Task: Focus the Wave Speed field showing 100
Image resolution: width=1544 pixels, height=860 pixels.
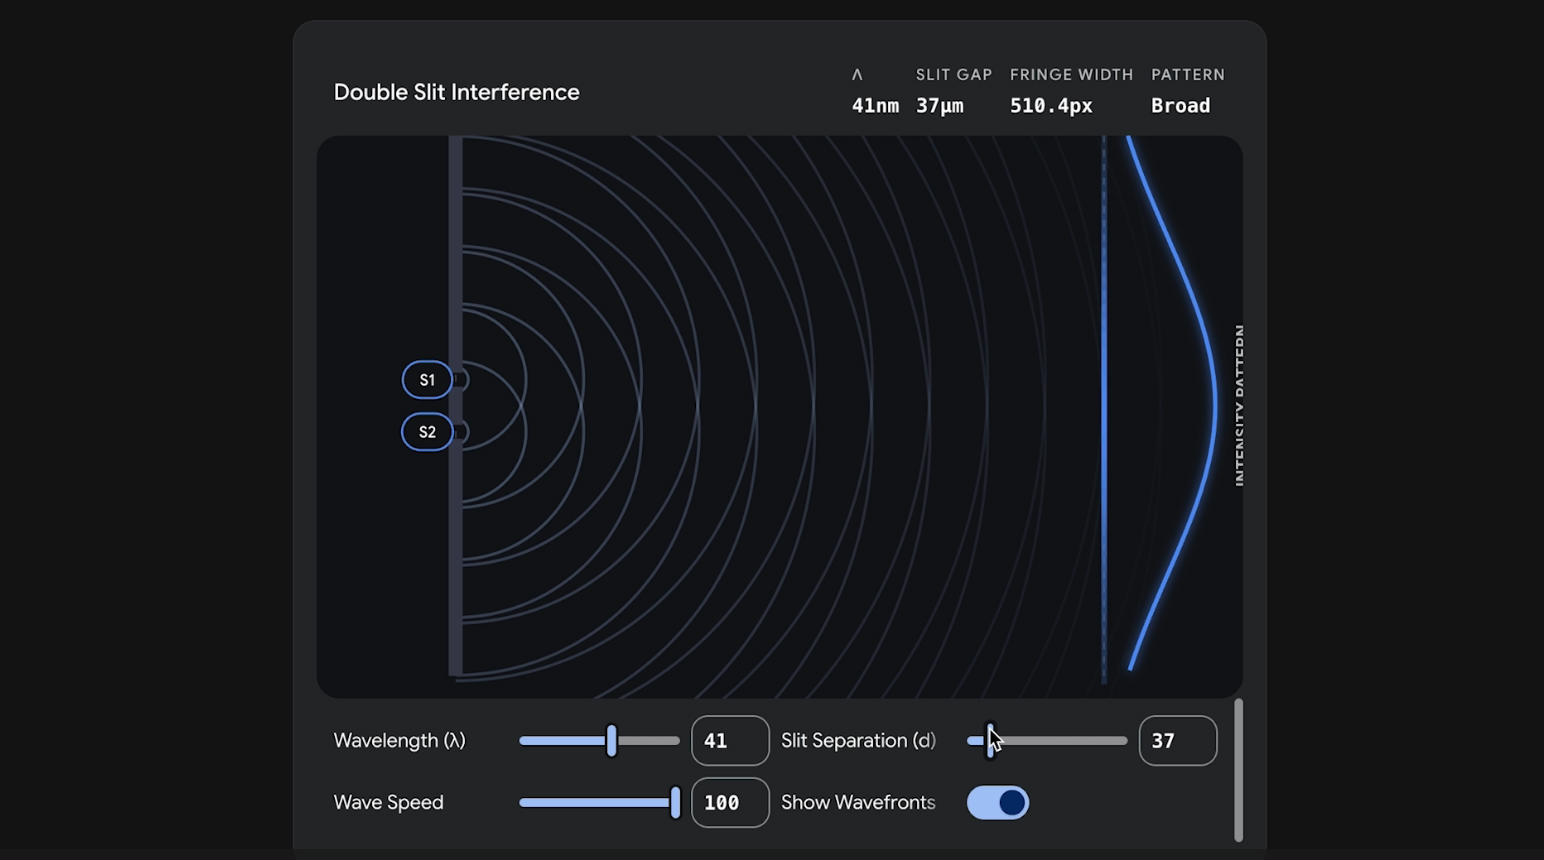Action: tap(730, 803)
